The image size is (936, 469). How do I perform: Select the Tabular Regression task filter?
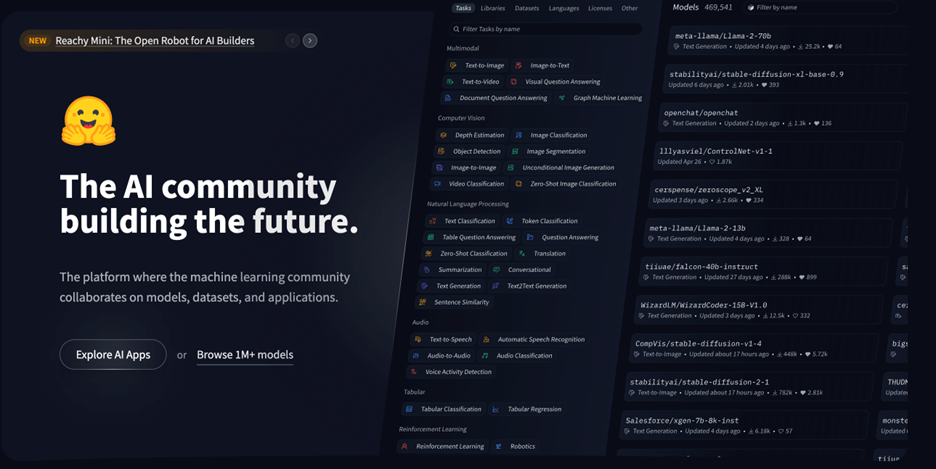[527, 409]
